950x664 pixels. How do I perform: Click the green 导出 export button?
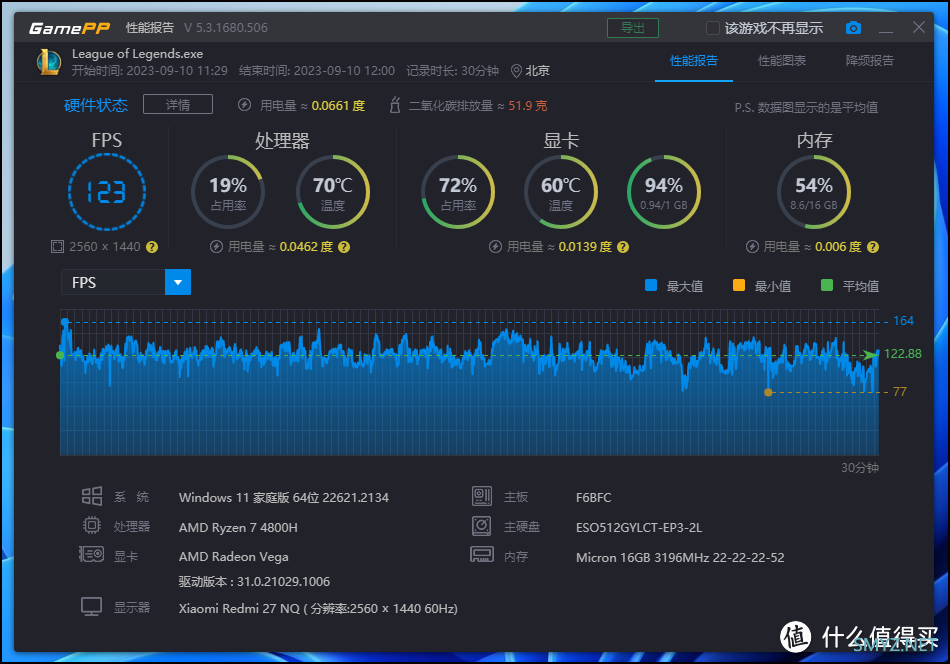click(633, 28)
